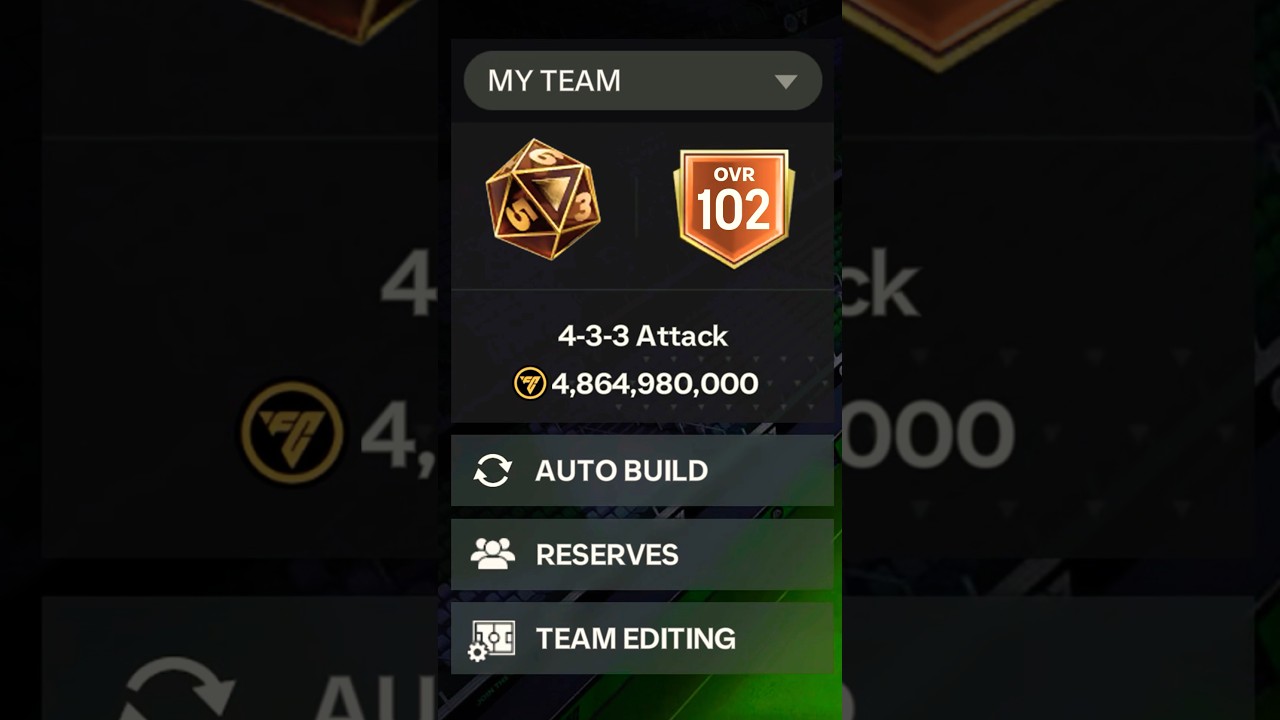Tap the Auto Build refresh arrows icon

tap(493, 470)
